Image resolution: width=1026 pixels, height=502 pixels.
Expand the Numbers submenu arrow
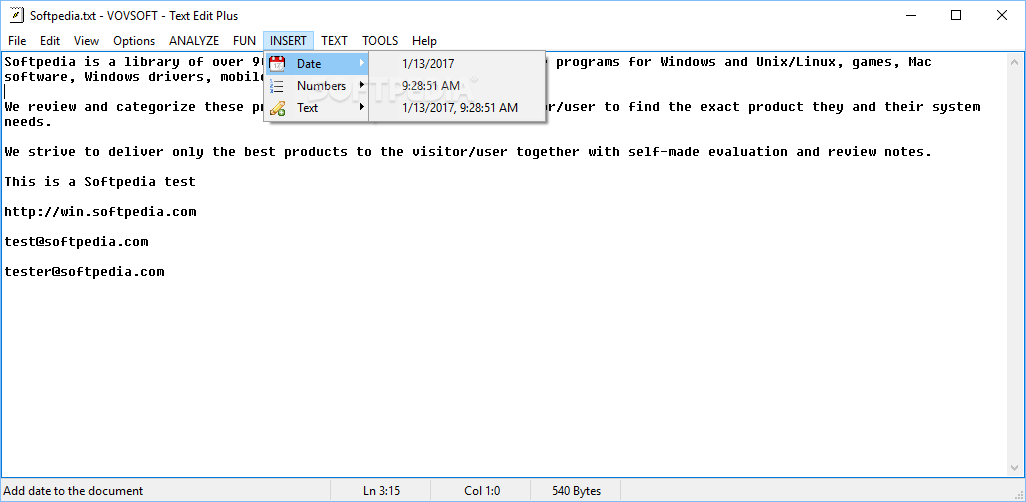361,85
